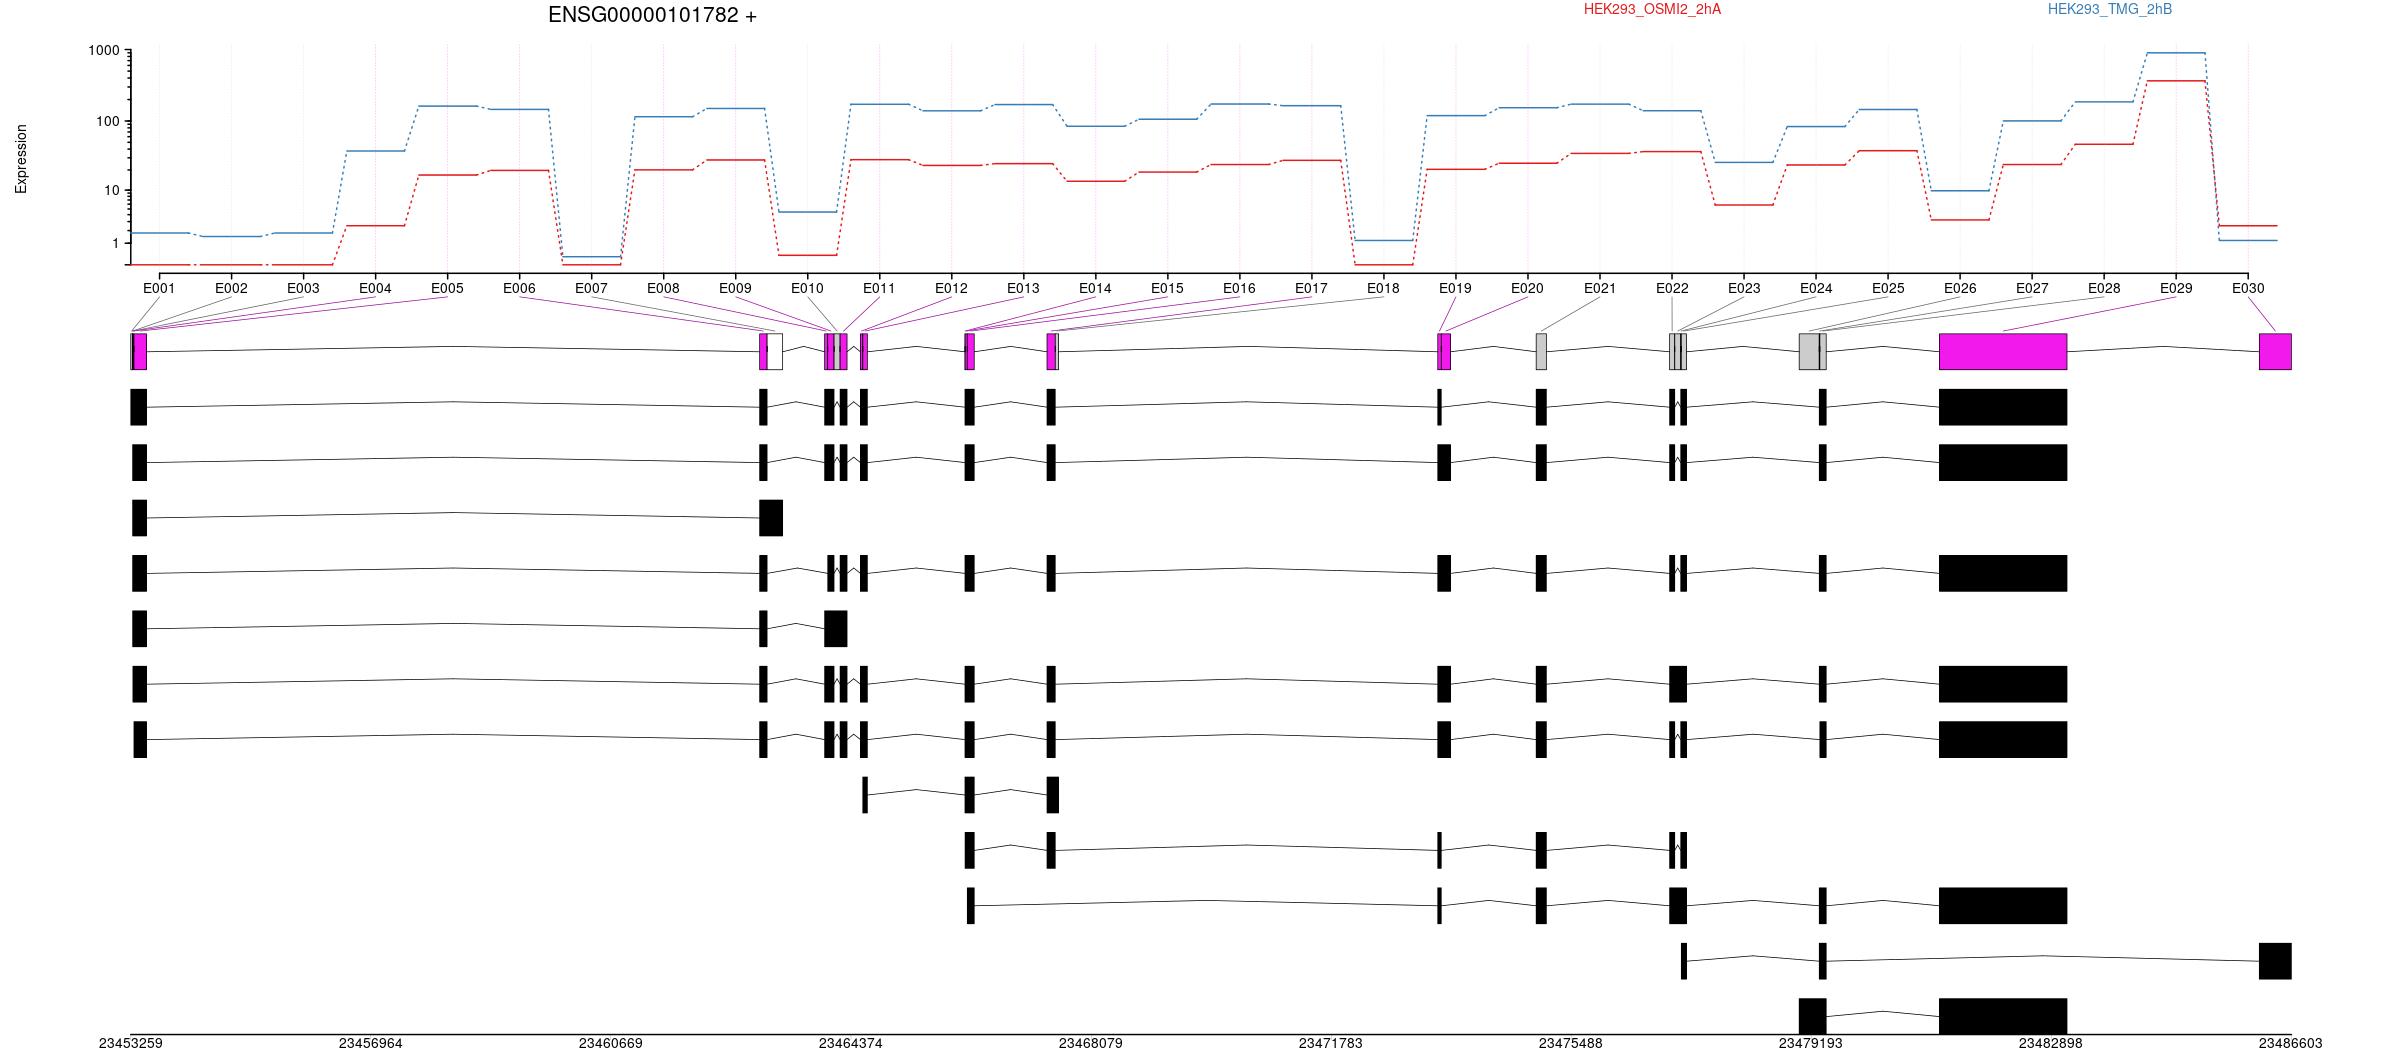Click the E028 exon label
This screenshot has width=2400, height=1060.
pos(2104,288)
